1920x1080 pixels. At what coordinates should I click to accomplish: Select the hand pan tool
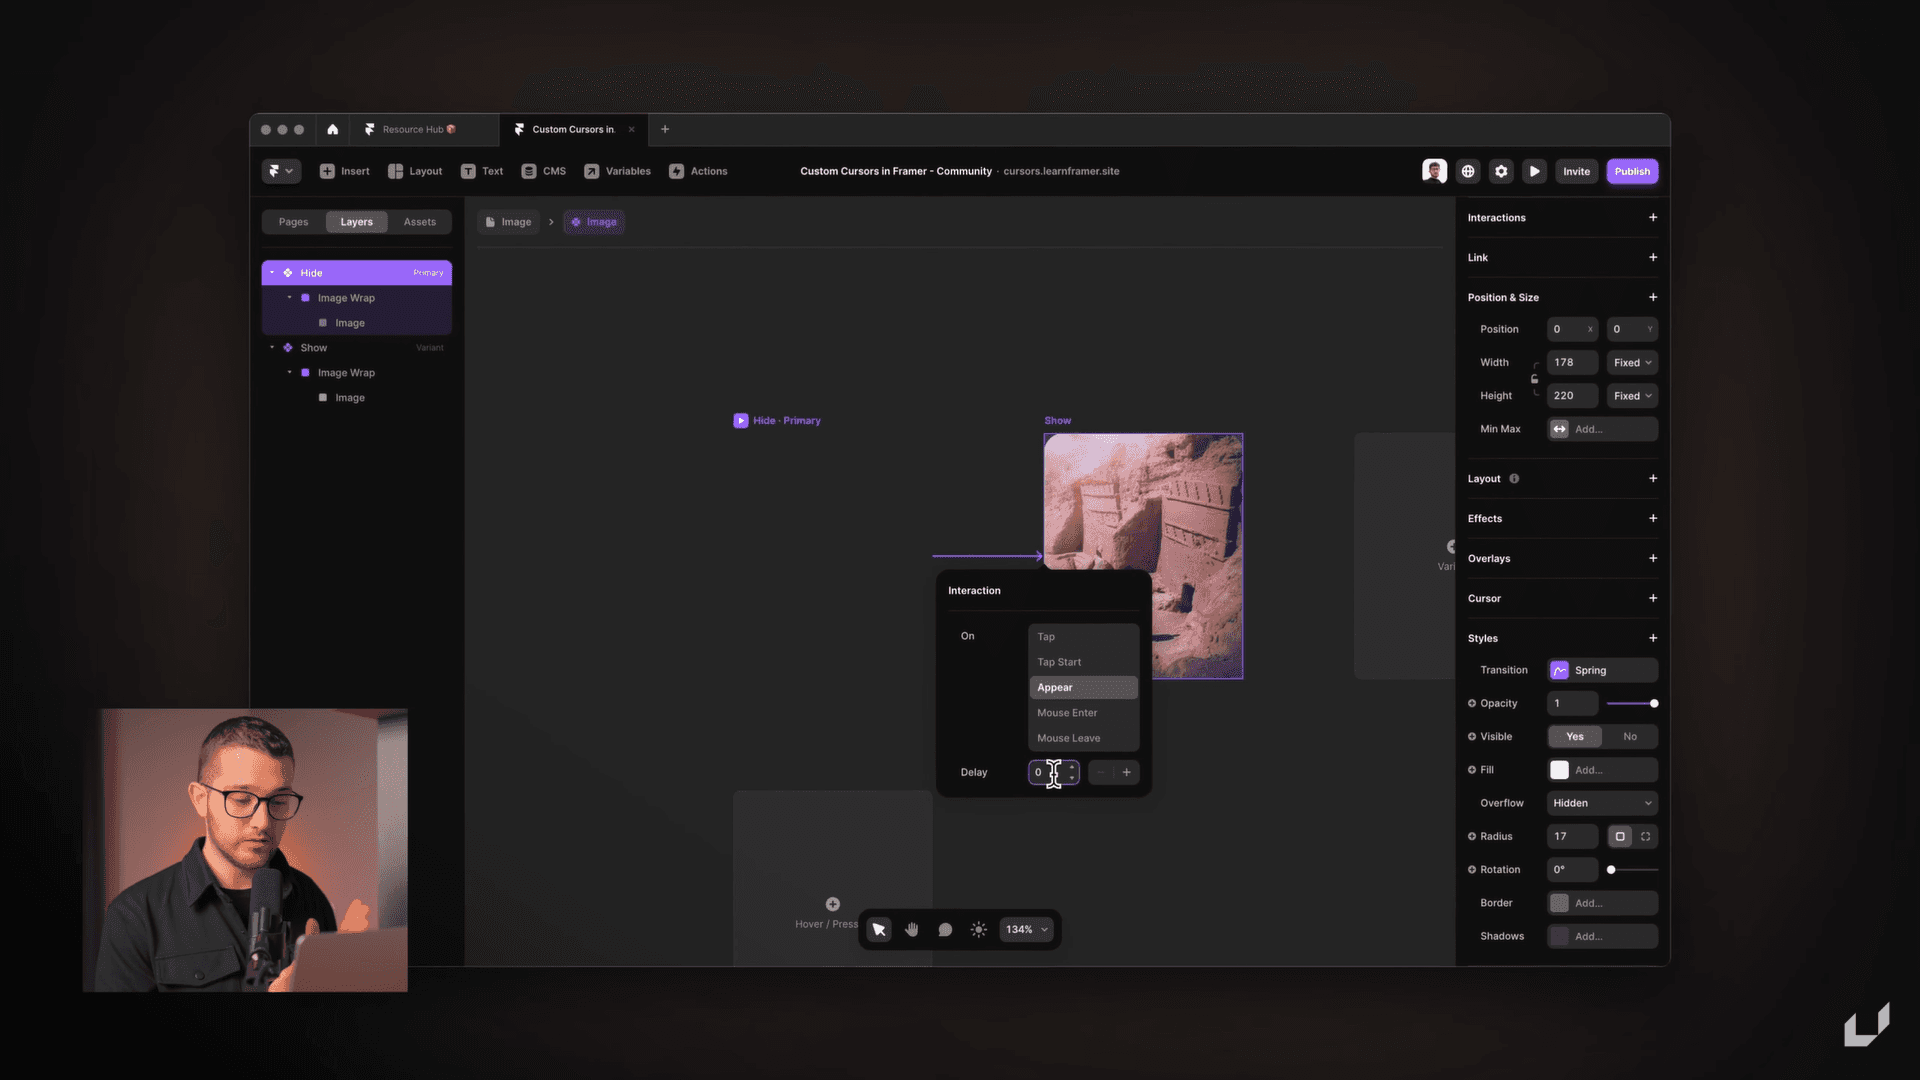click(912, 930)
